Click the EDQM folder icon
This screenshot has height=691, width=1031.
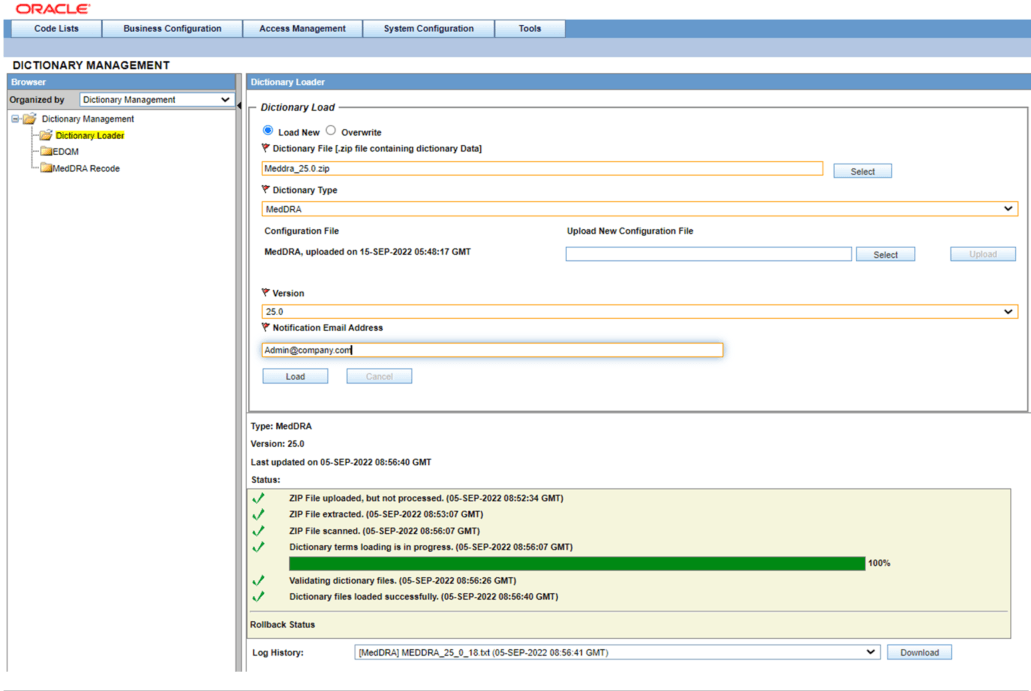[46, 151]
